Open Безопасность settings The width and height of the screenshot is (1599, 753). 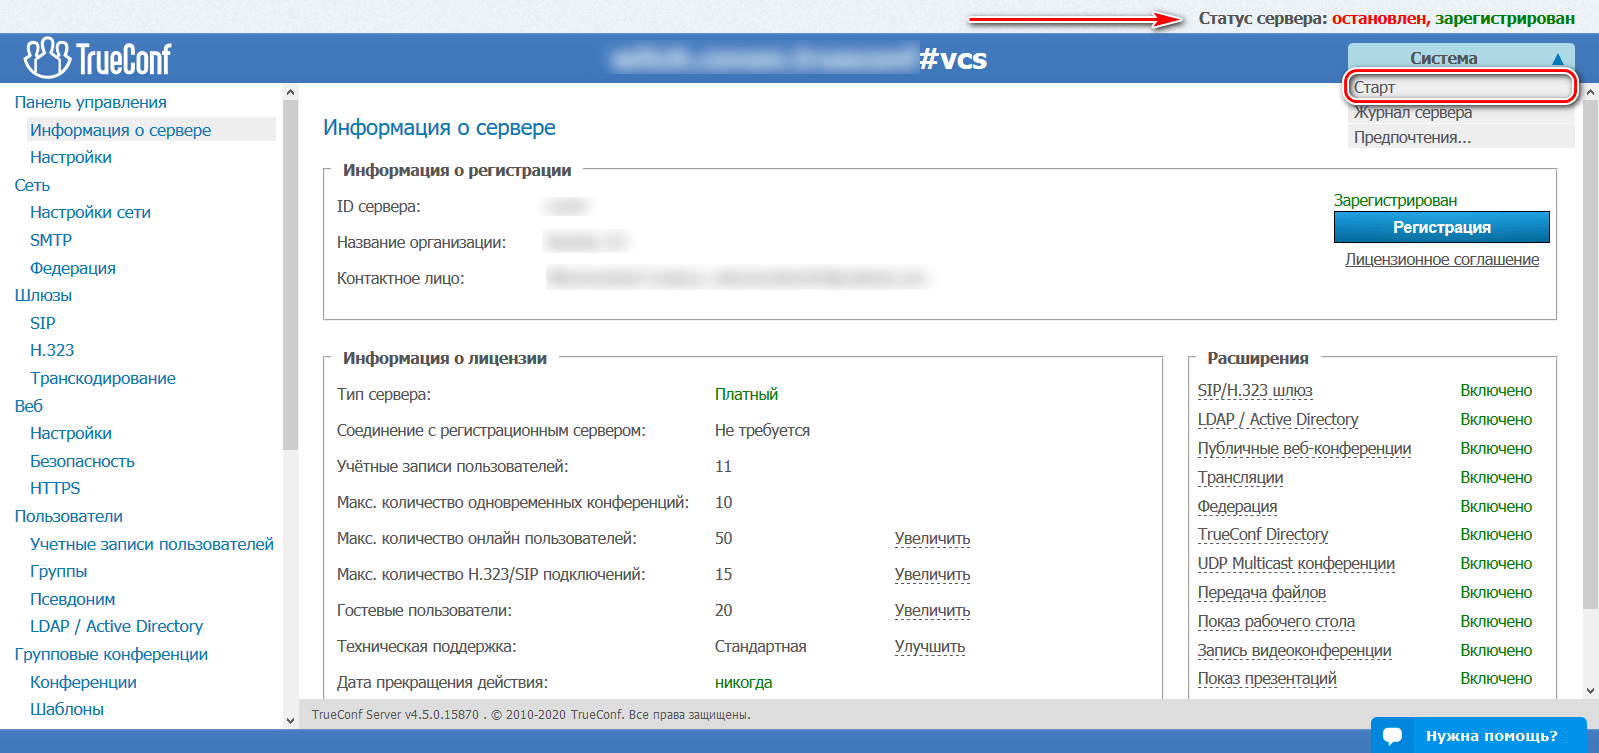[x=82, y=461]
